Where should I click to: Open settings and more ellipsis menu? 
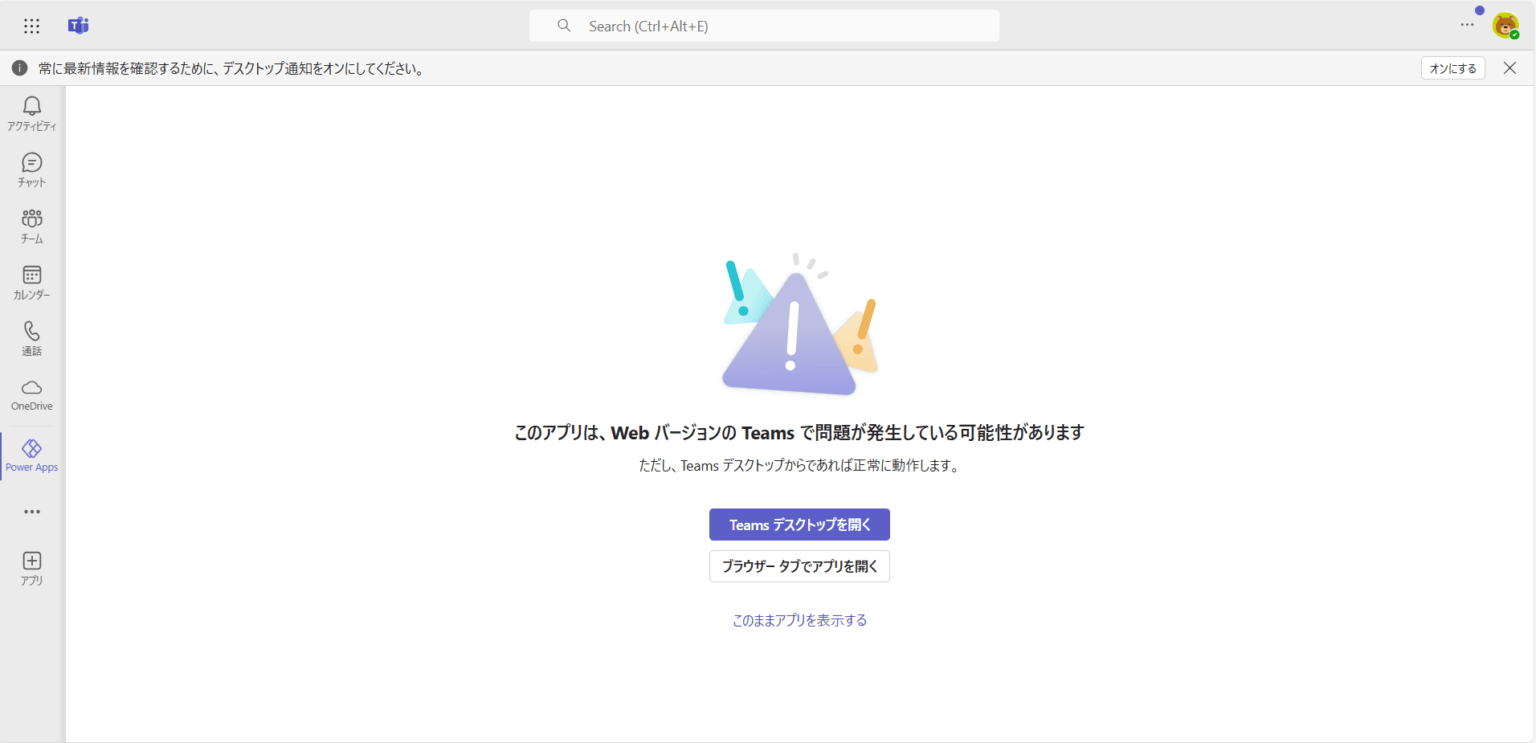point(1467,25)
